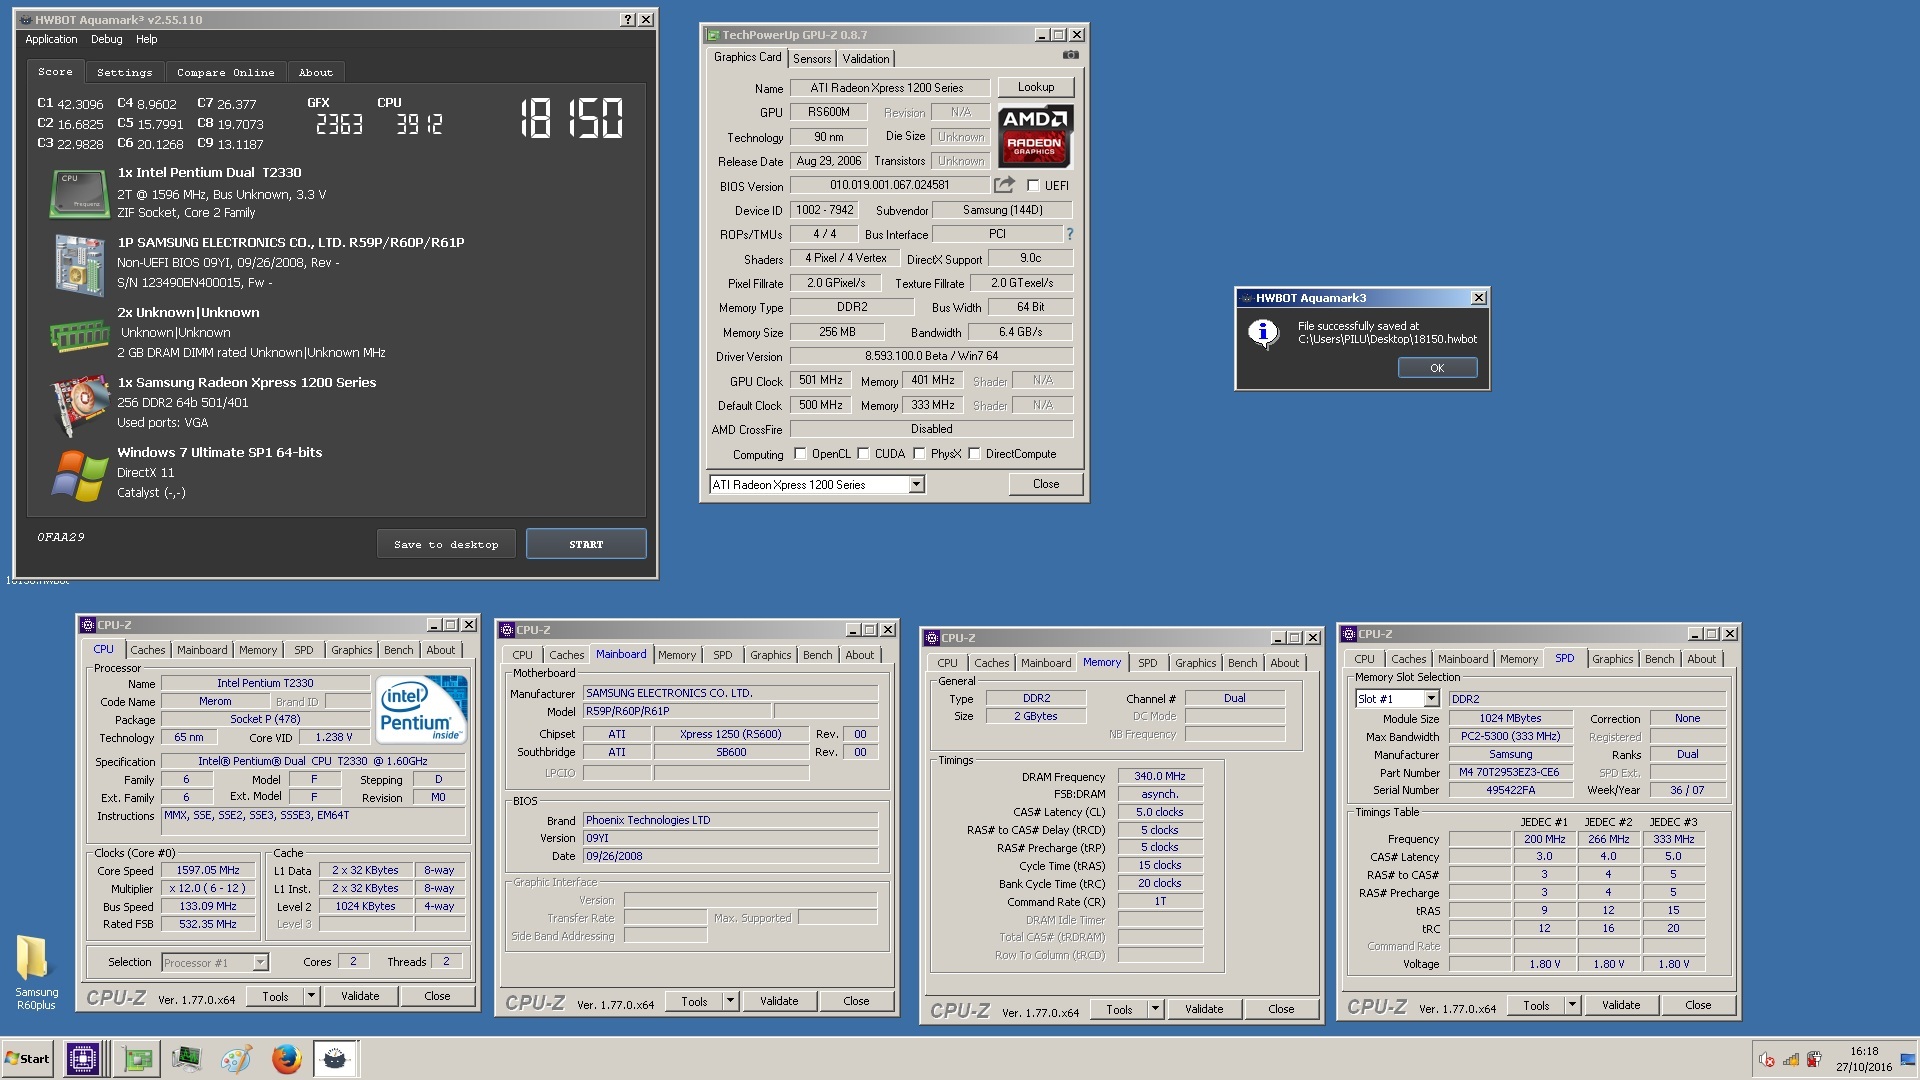Screen dimensions: 1920x1080
Task: Click Tools button in the CPU-Z Memory window
Action: pyautogui.click(x=1119, y=1009)
